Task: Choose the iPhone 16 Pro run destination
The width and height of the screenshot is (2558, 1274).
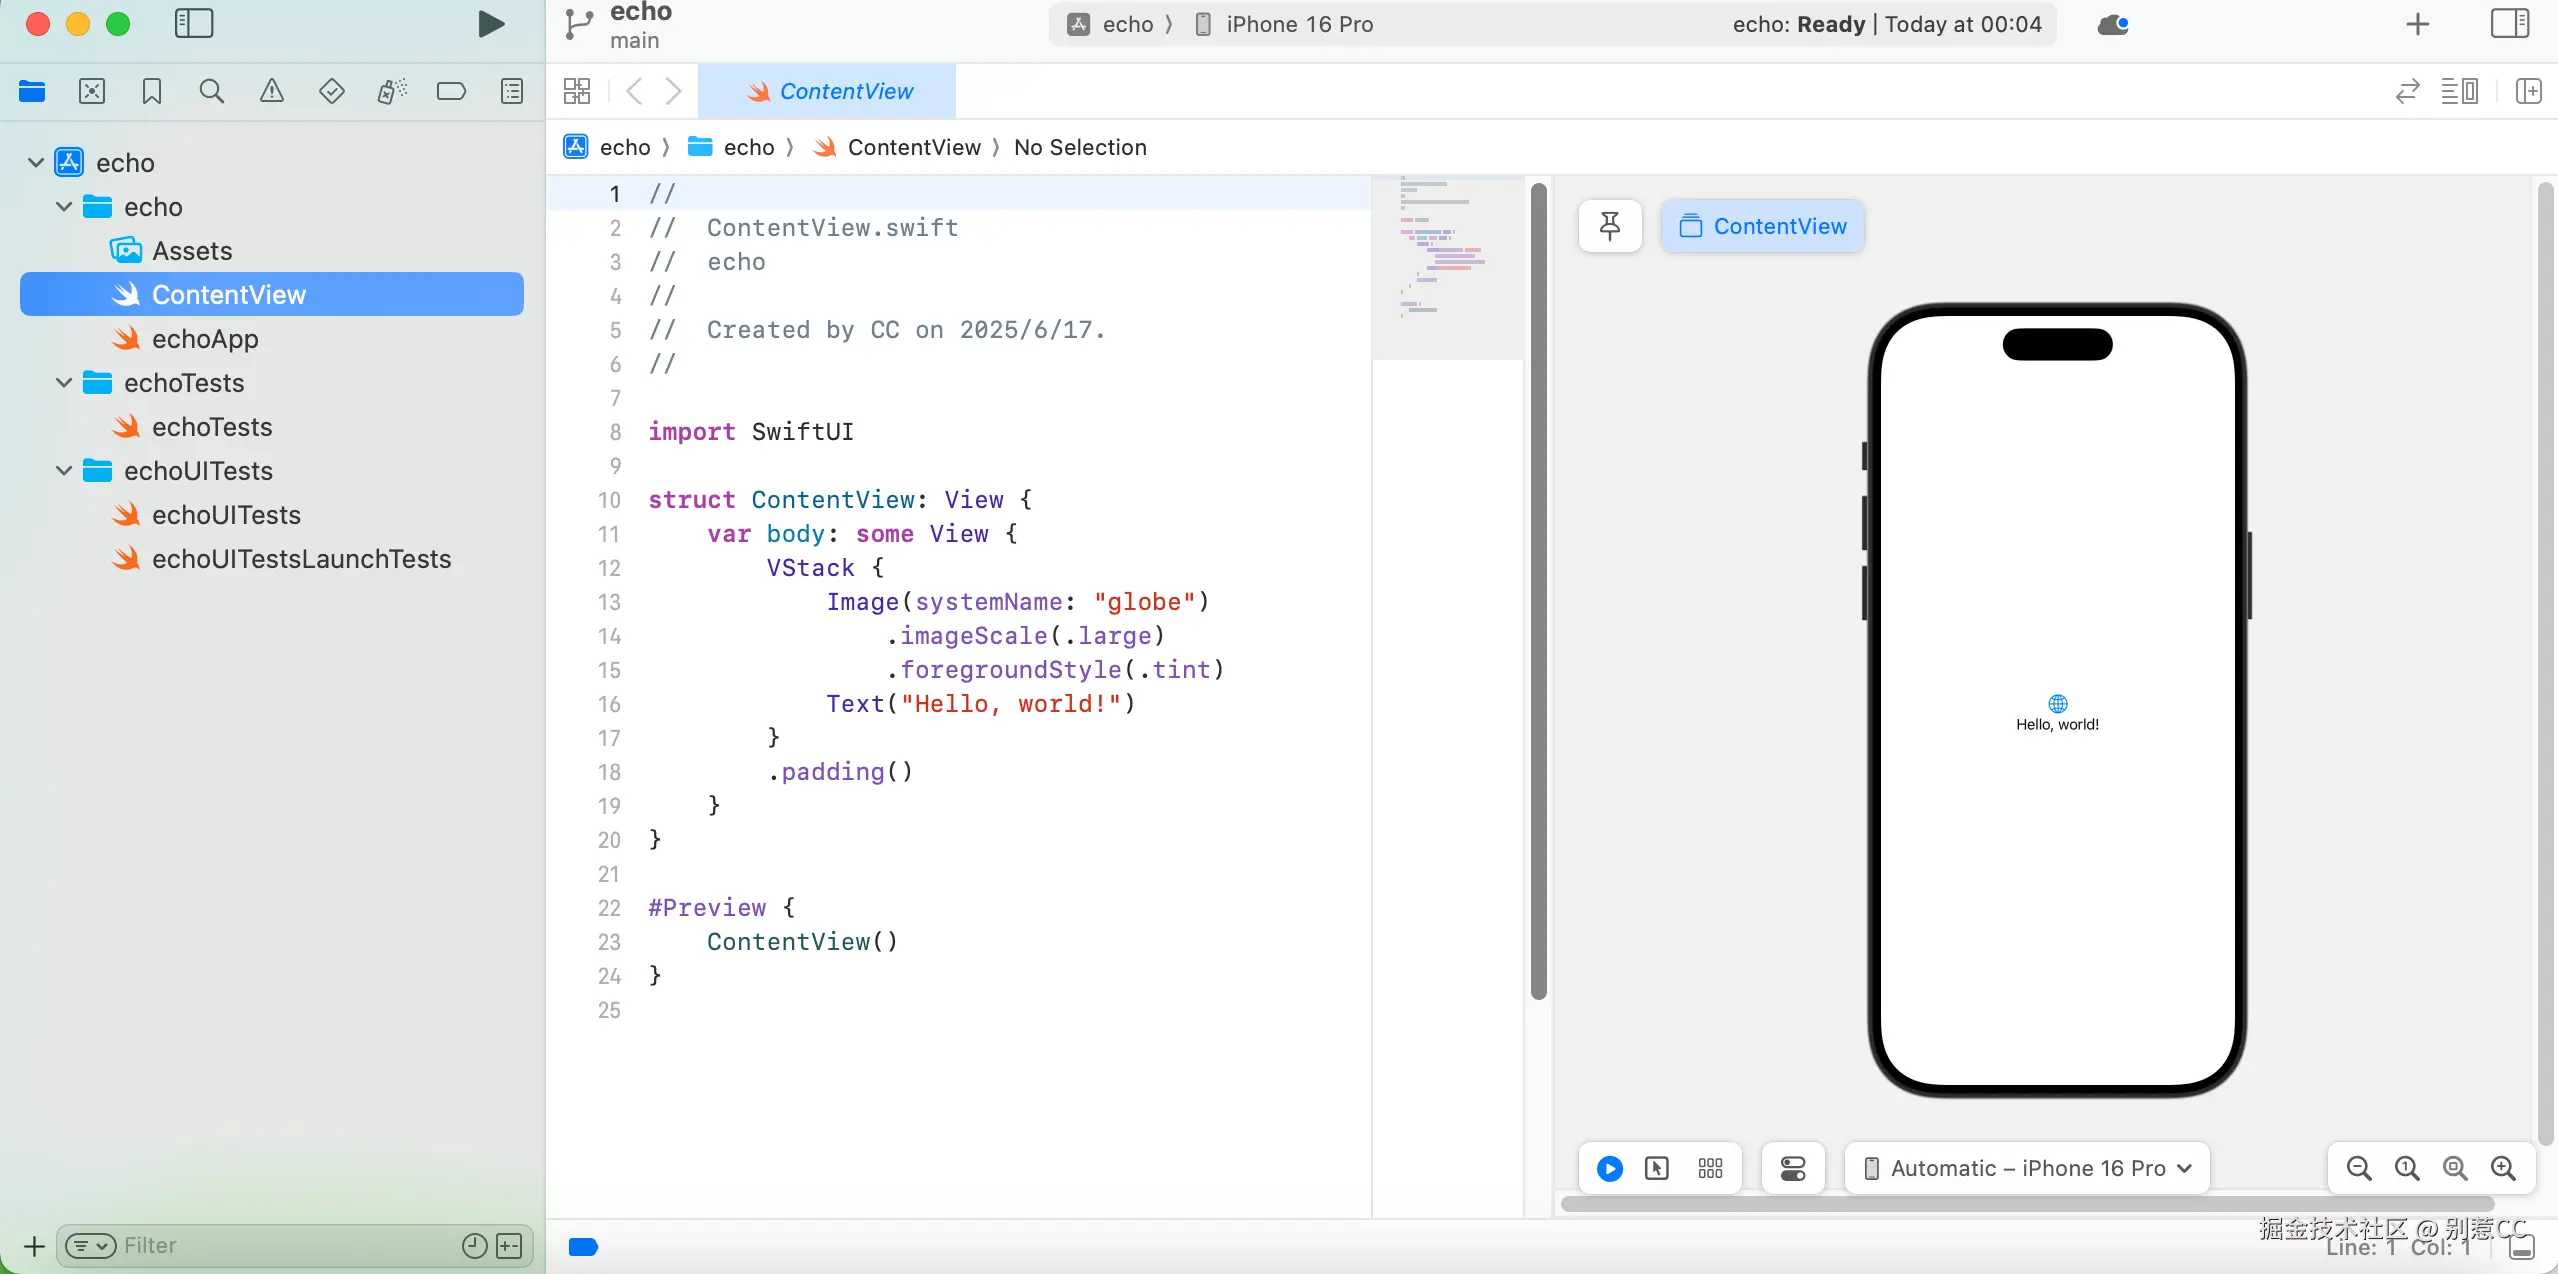Action: pos(1285,24)
